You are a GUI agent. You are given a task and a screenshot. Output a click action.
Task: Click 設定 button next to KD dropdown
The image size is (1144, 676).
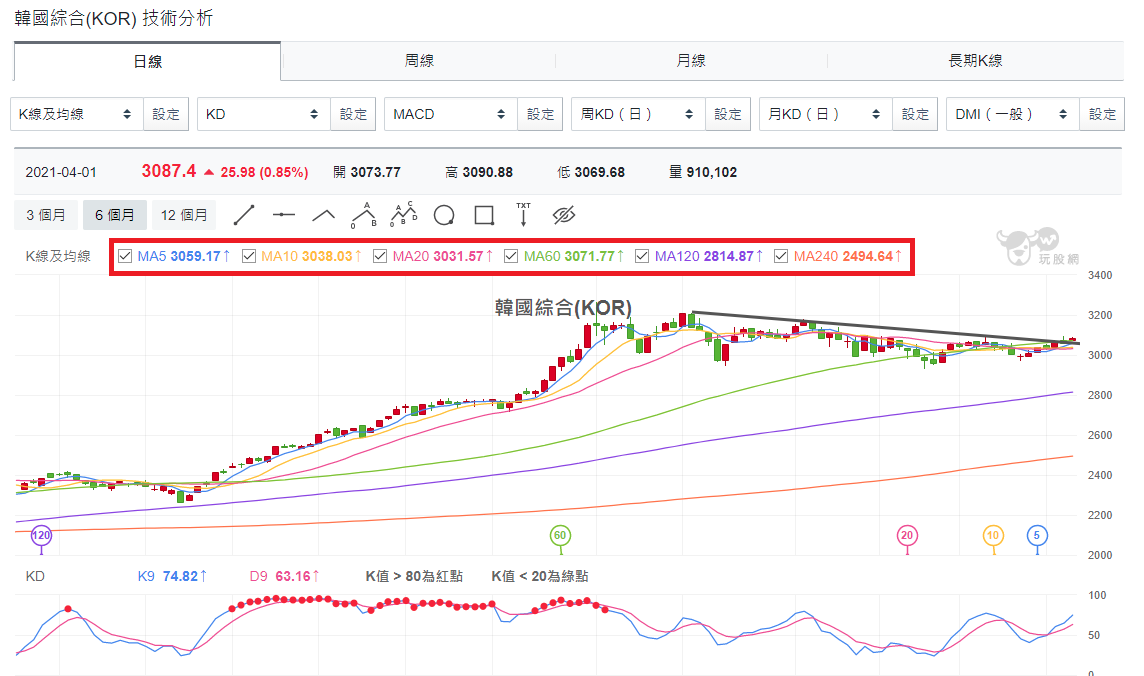(353, 114)
